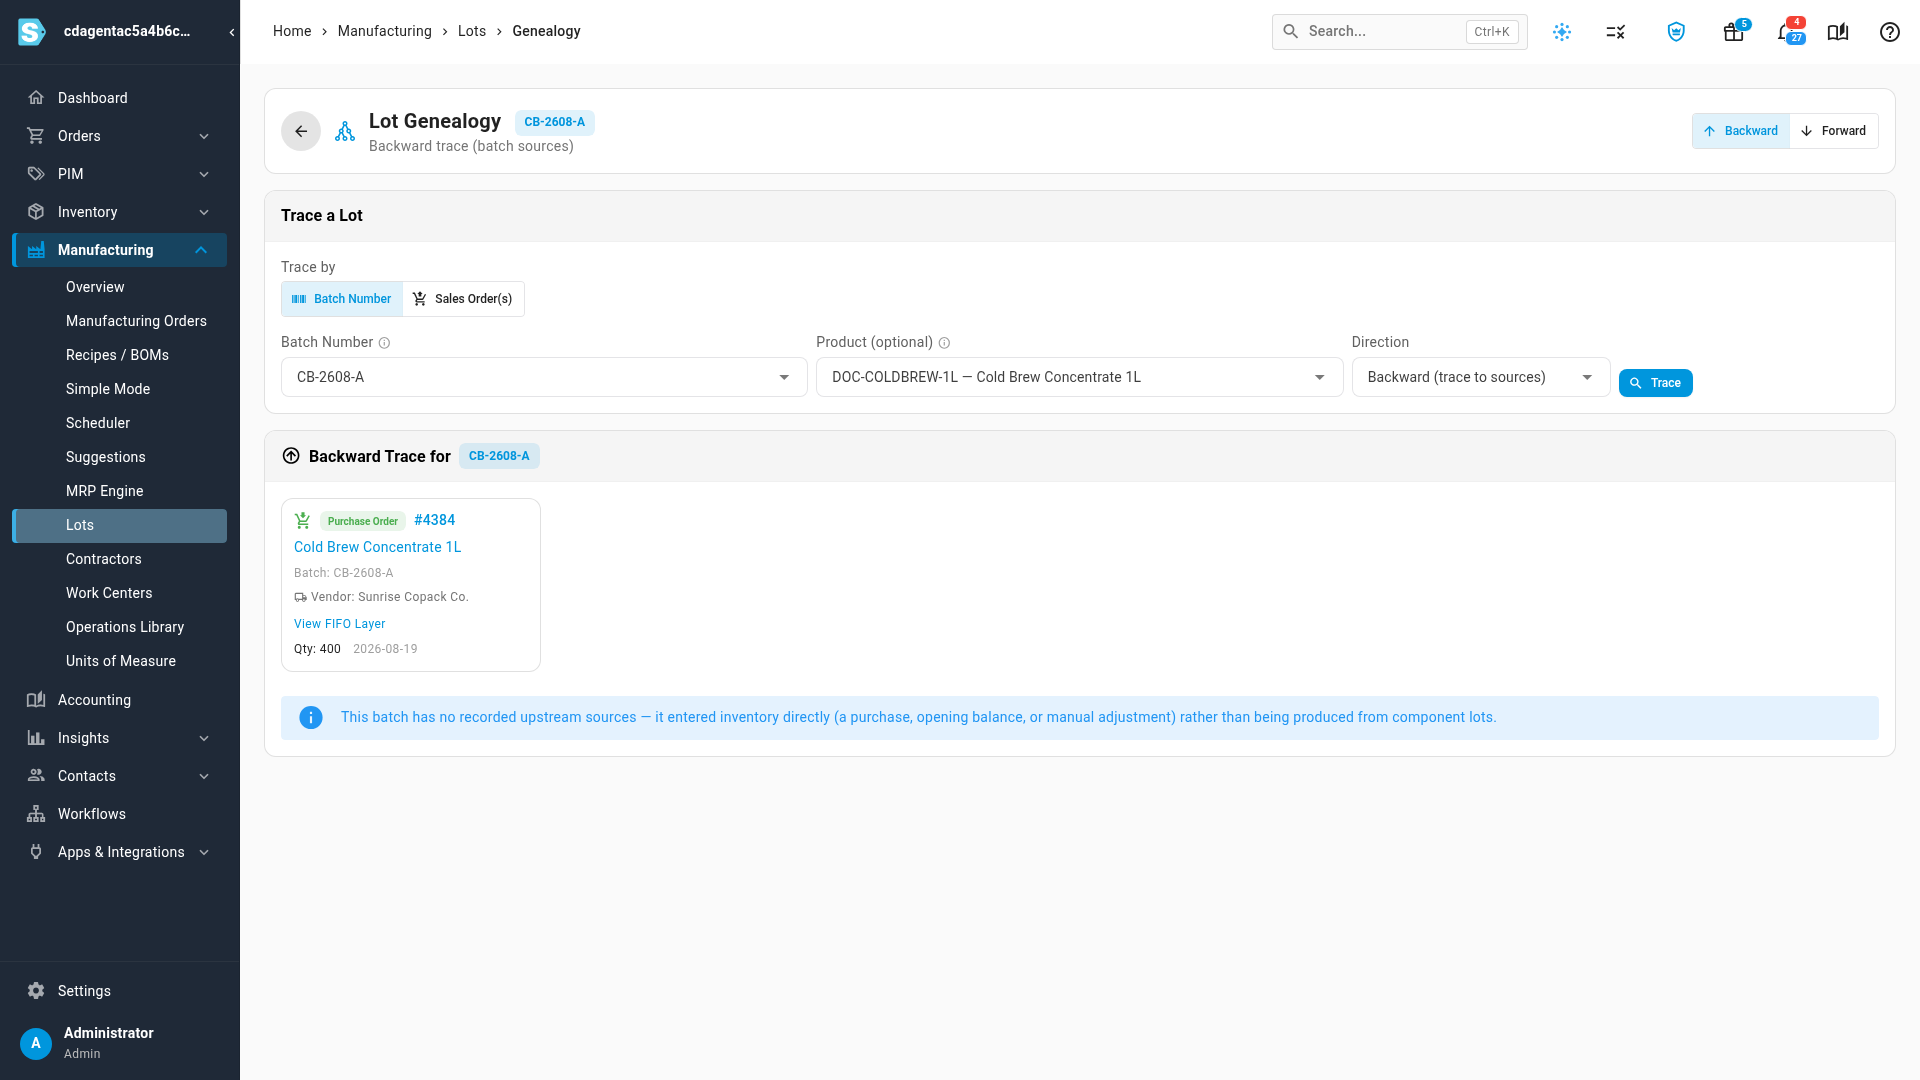Open the checklist tasks icon
Screen dimensions: 1920x1080
tap(1616, 32)
